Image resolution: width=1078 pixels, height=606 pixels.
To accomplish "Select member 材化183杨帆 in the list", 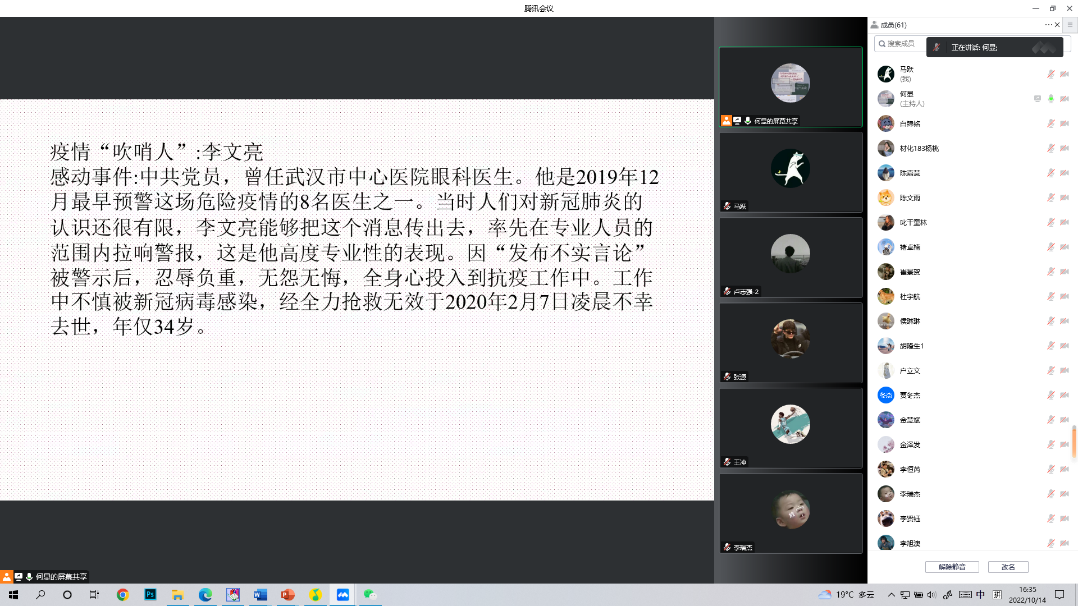I will [920, 148].
